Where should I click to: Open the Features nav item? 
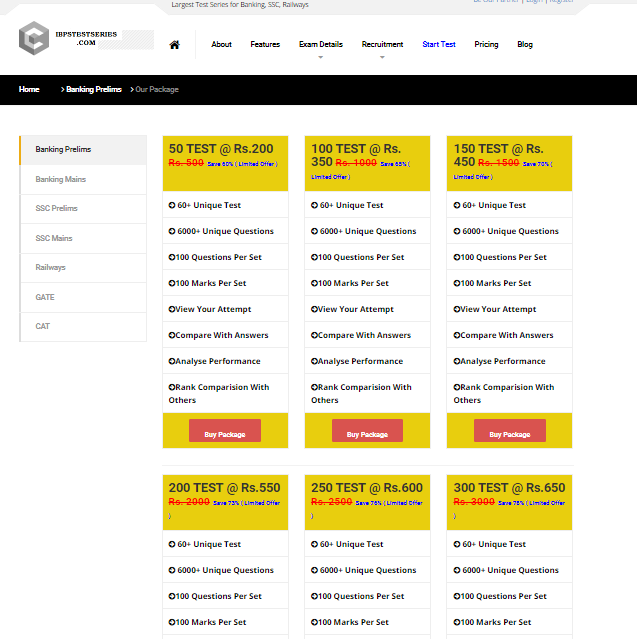265,45
